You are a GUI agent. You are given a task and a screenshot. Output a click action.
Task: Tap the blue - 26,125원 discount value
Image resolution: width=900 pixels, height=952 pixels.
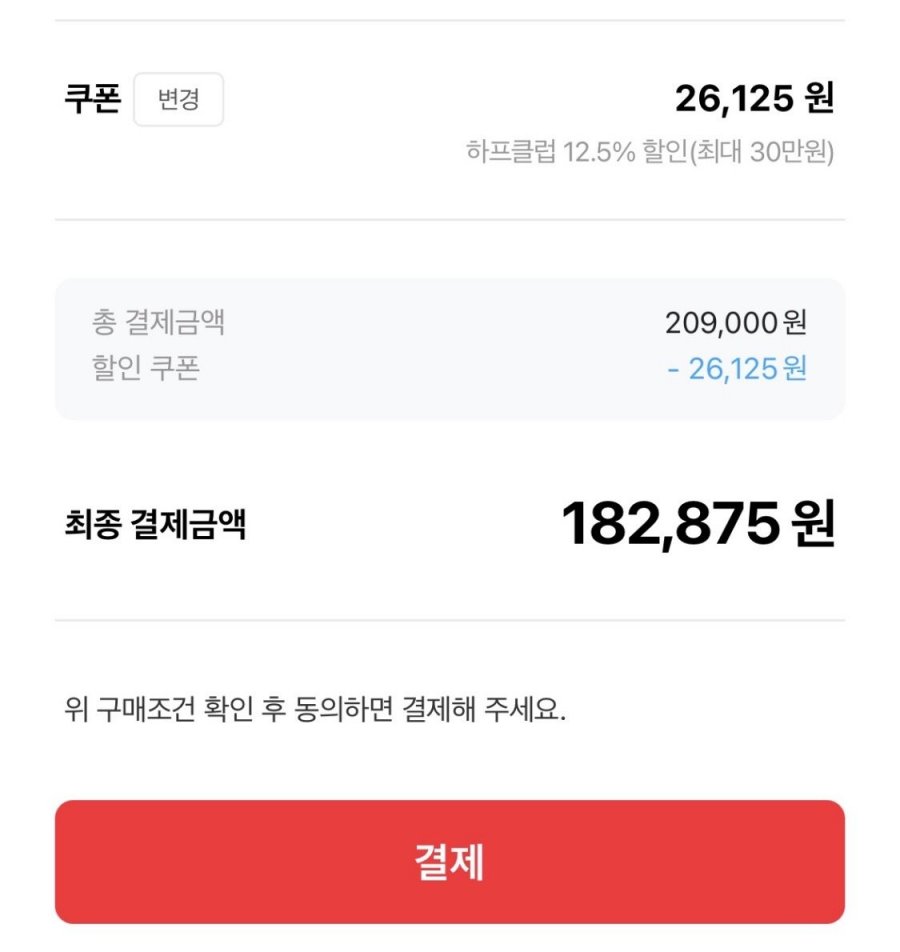coord(736,369)
